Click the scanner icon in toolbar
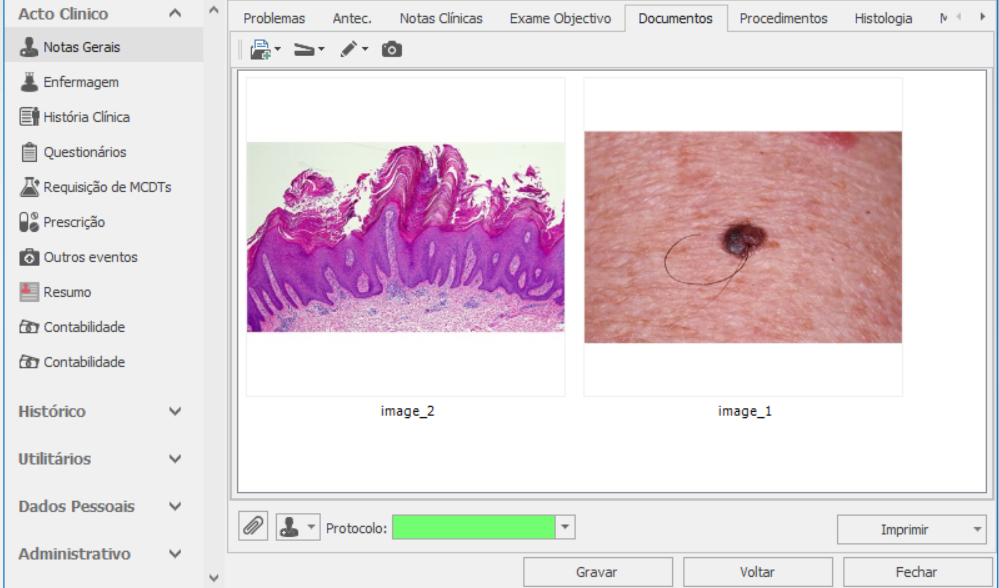This screenshot has height=588, width=999. 305,49
